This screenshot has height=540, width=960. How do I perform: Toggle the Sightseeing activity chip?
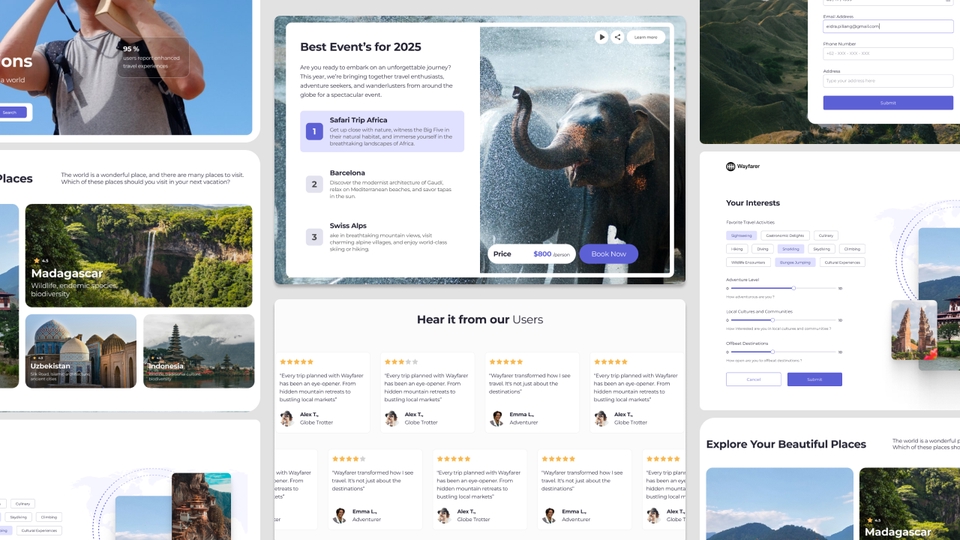pos(741,236)
